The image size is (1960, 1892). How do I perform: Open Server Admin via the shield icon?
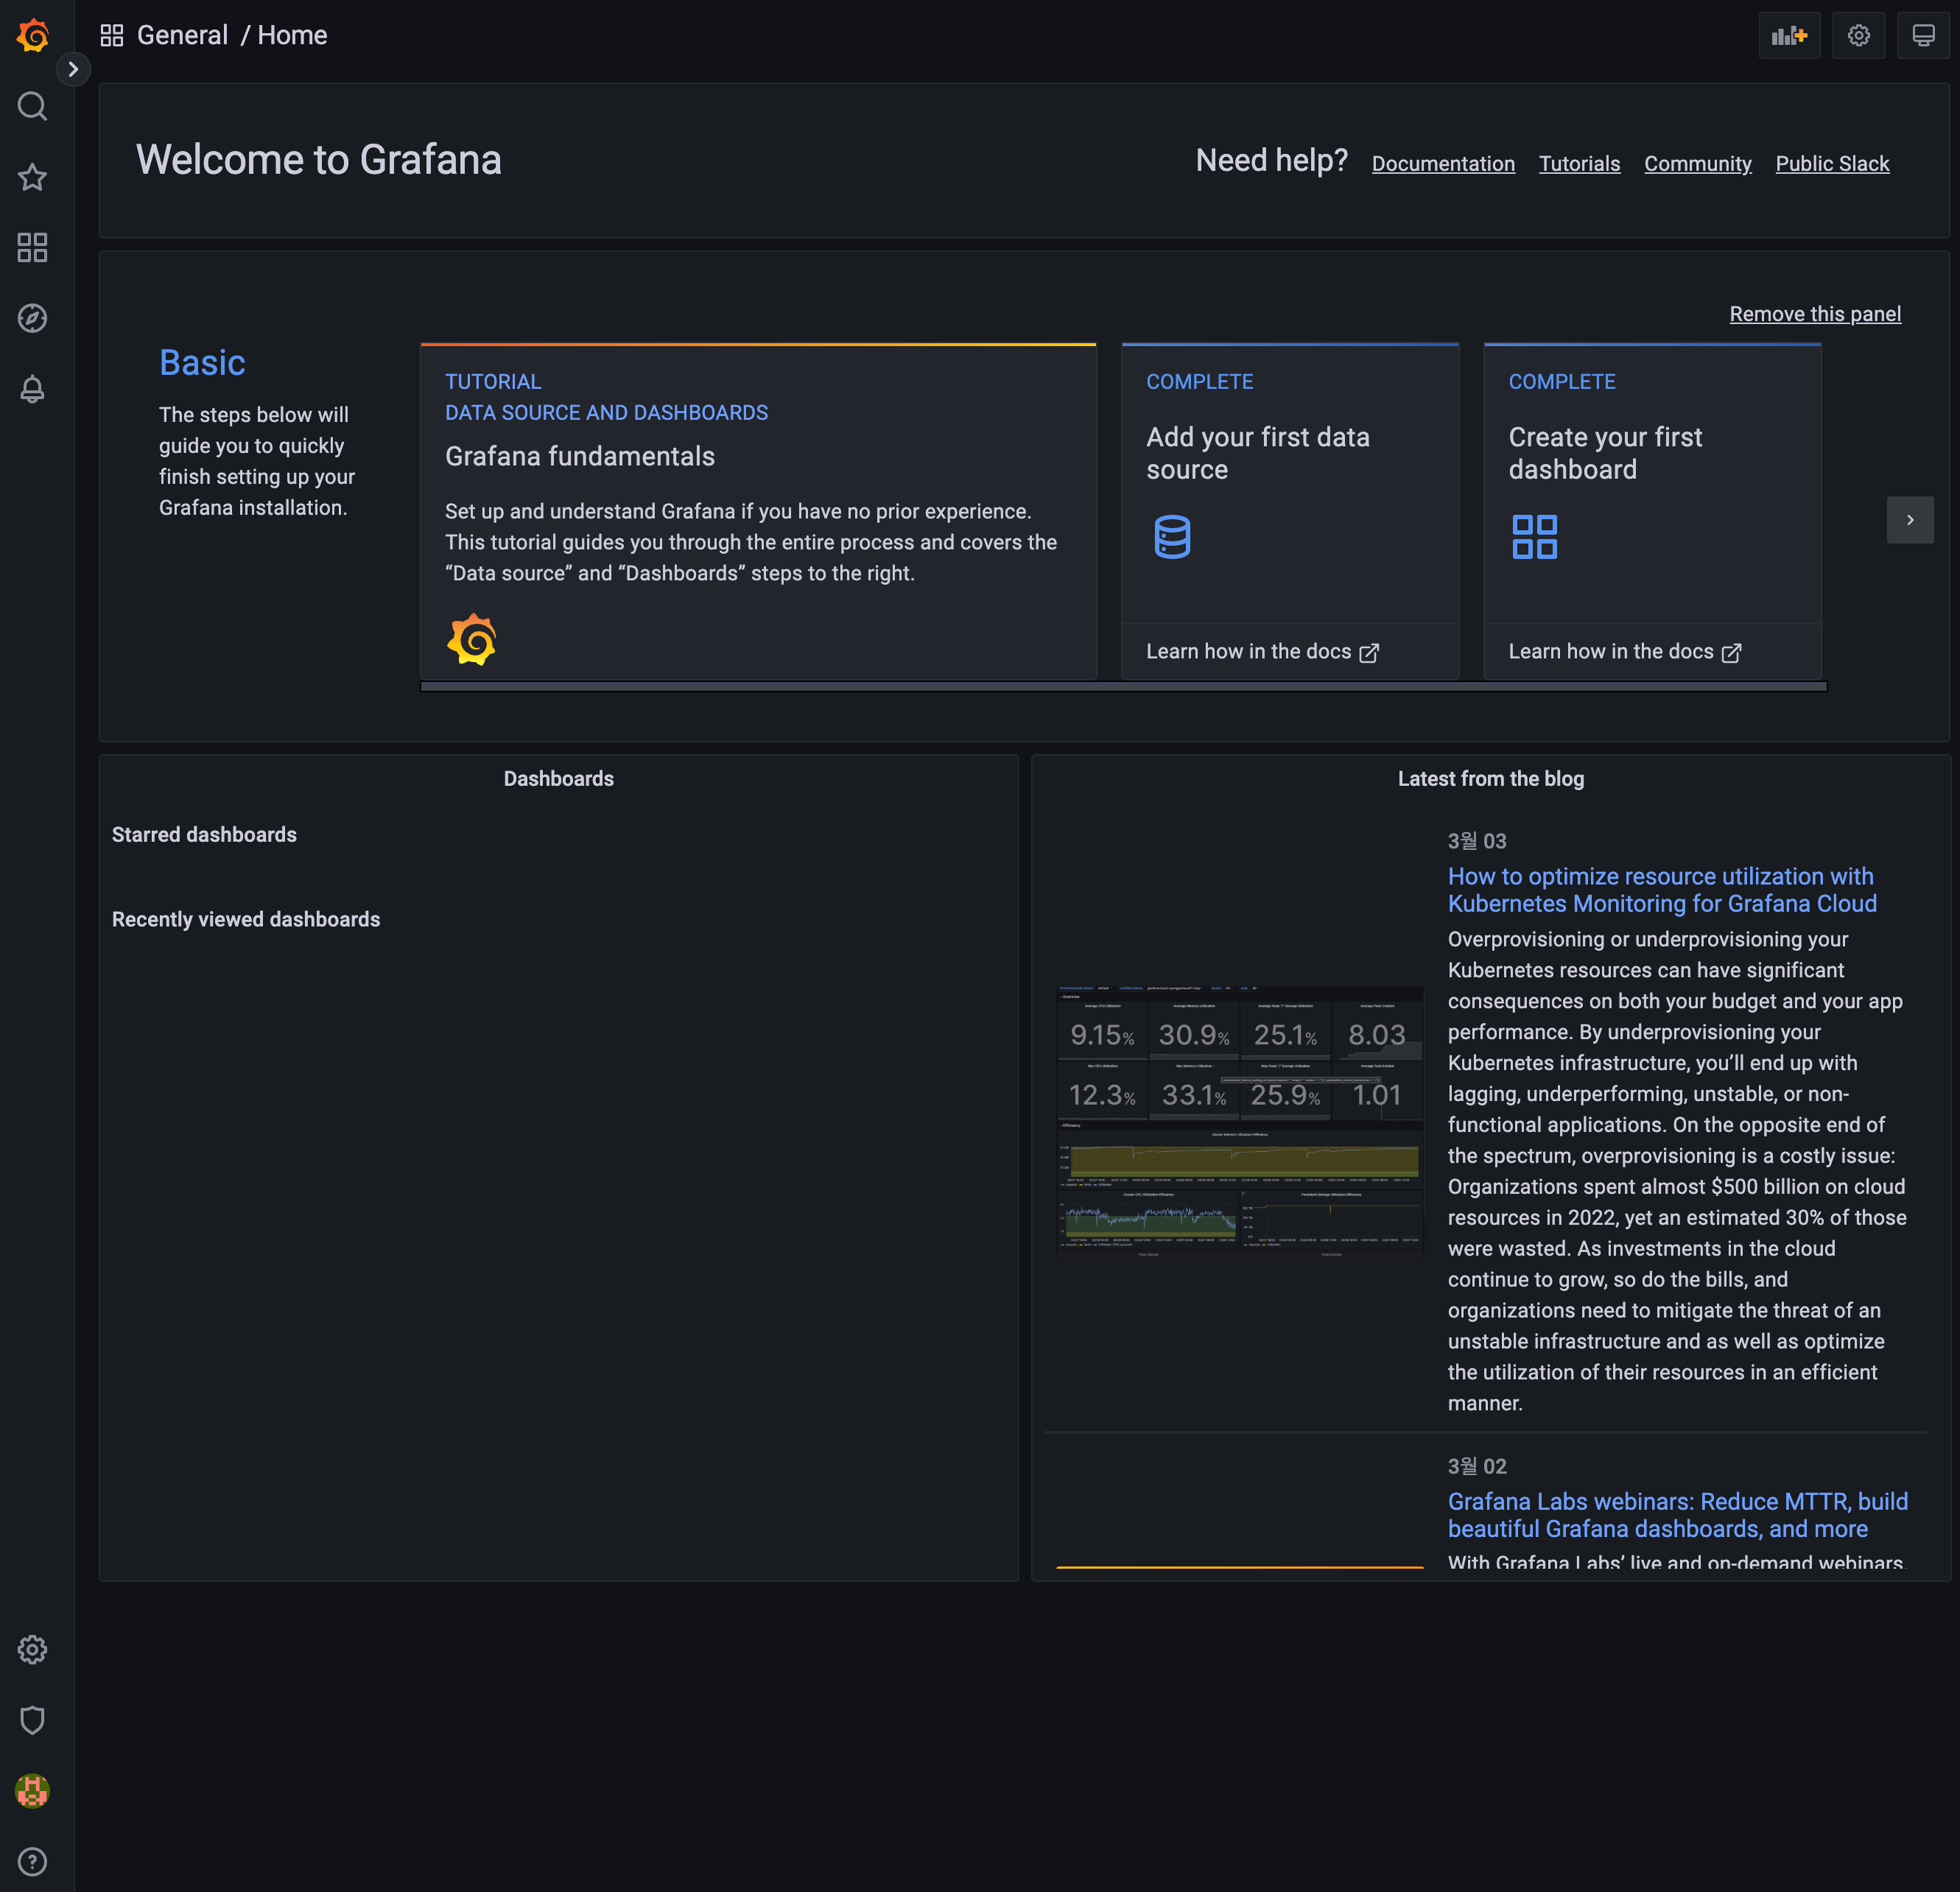pos(32,1720)
